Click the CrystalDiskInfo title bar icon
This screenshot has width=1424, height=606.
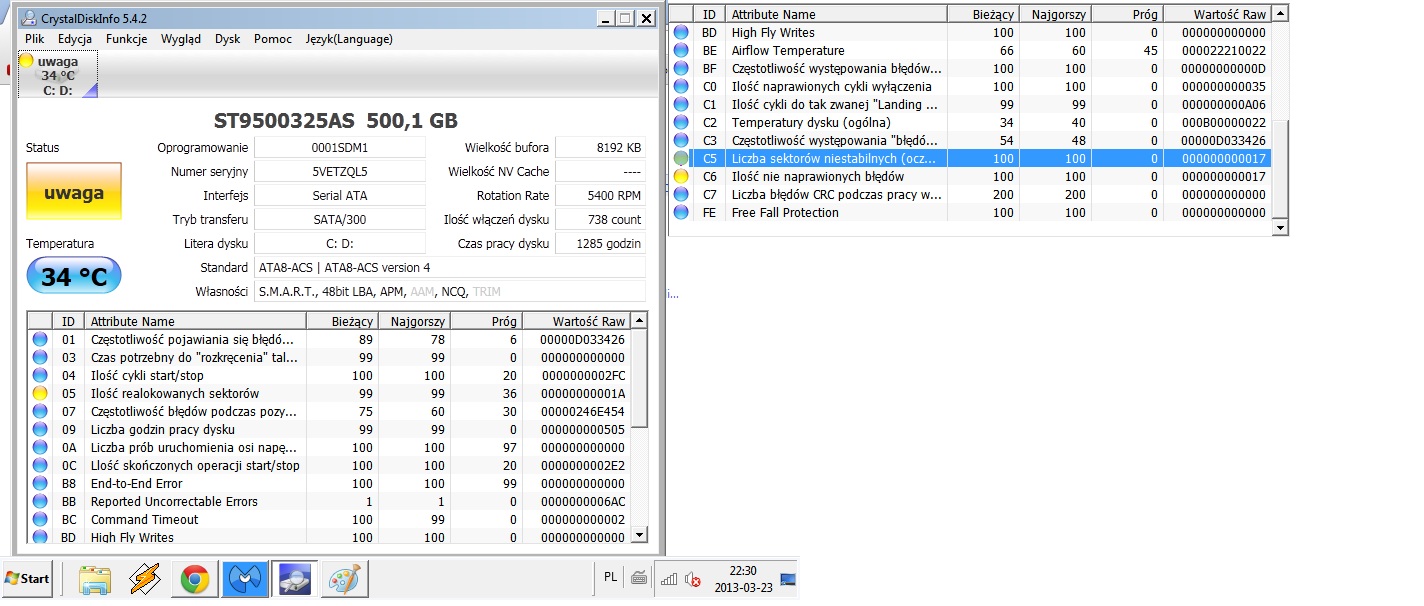point(31,18)
